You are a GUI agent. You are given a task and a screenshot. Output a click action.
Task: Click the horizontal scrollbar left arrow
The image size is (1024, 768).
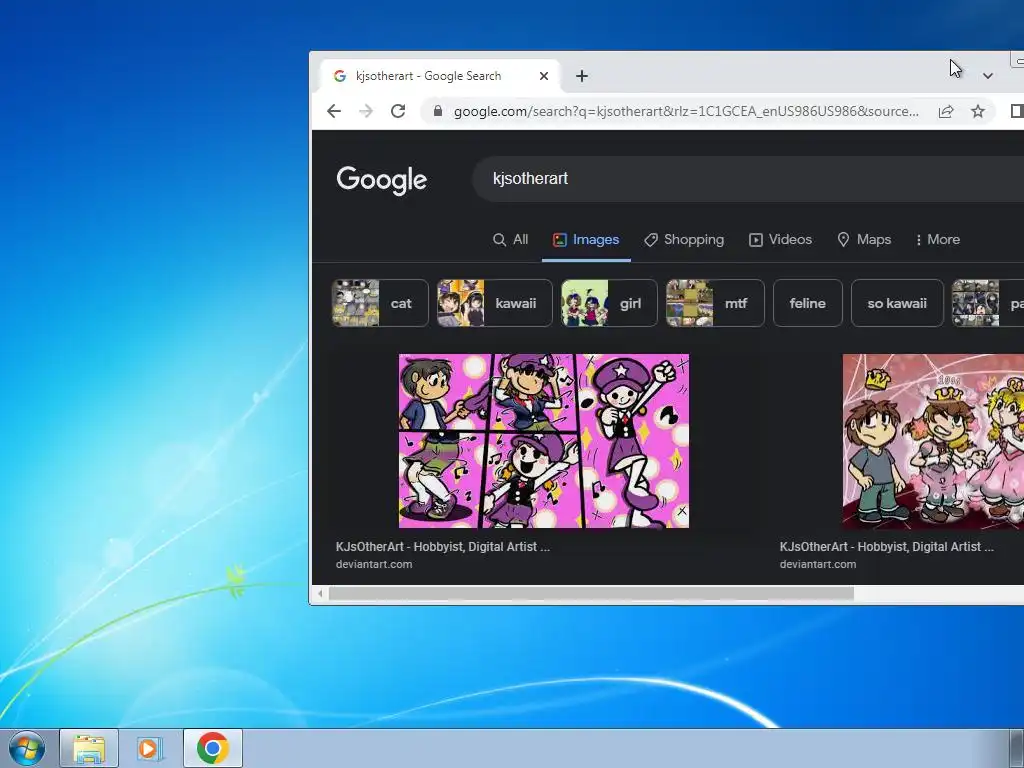tap(320, 594)
